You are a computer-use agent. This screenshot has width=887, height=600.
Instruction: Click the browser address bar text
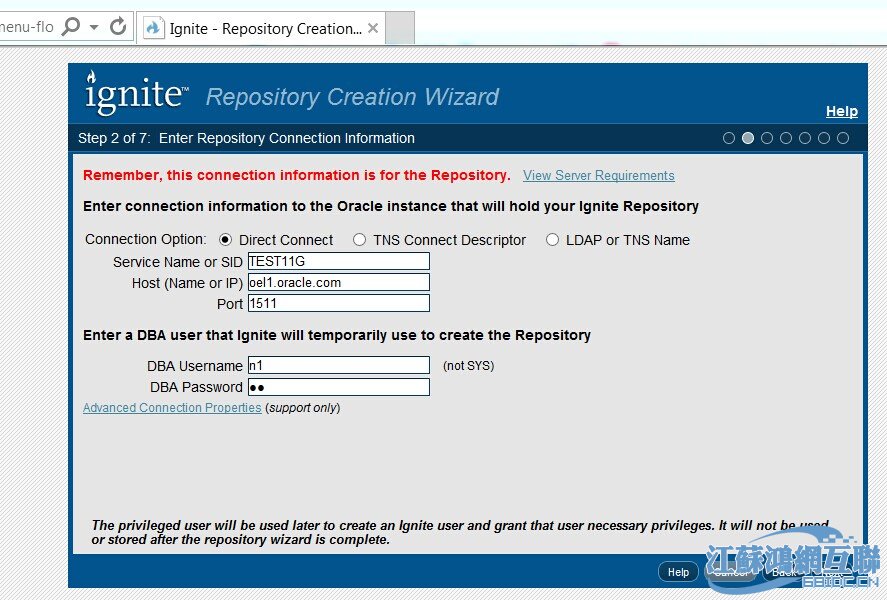pyautogui.click(x=27, y=27)
